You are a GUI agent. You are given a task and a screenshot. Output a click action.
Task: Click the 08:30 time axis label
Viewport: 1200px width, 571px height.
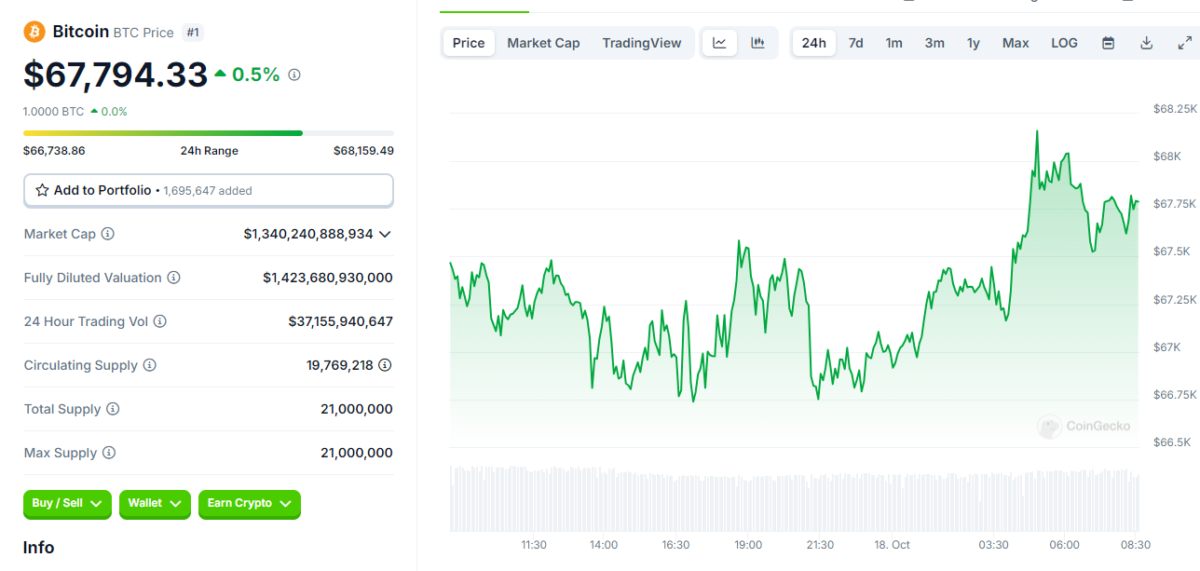1136,545
